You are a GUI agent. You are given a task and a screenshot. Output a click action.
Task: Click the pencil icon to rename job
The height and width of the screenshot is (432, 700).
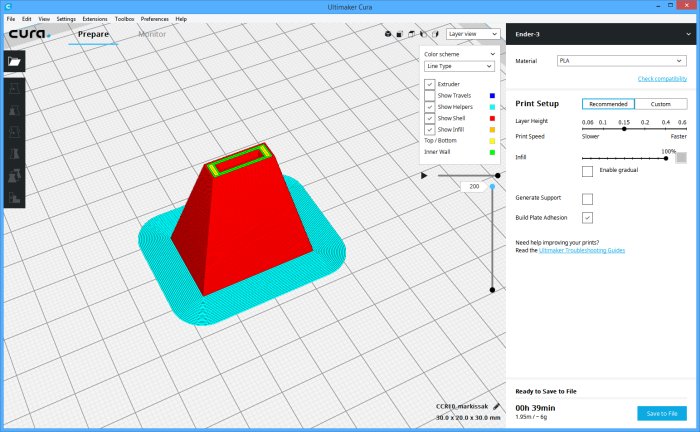click(496, 406)
